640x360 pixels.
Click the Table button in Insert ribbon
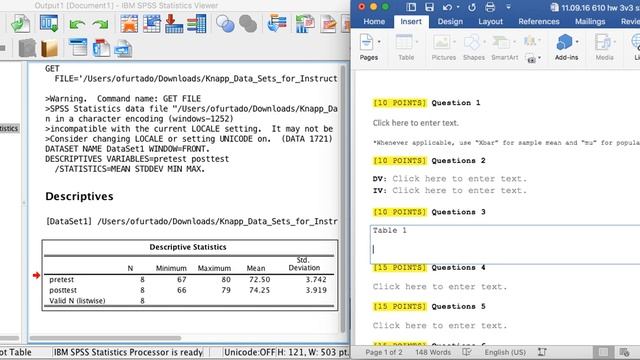[406, 47]
